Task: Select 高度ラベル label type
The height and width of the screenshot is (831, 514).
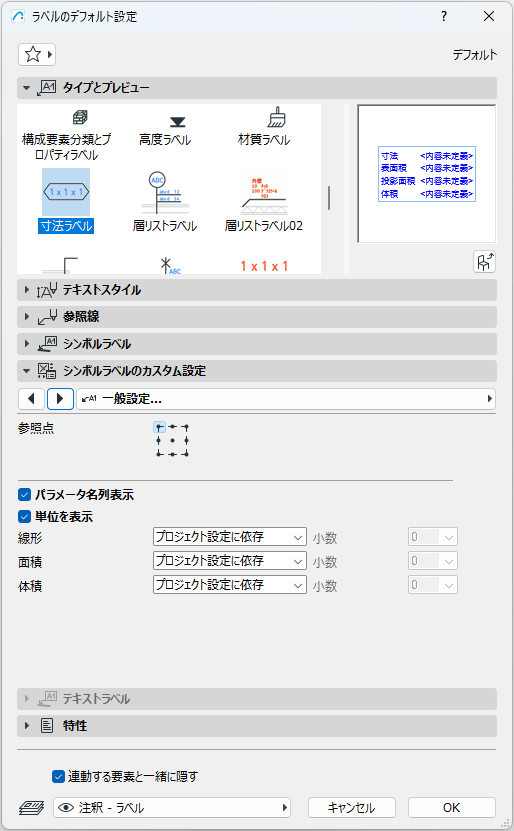Action: (x=165, y=131)
